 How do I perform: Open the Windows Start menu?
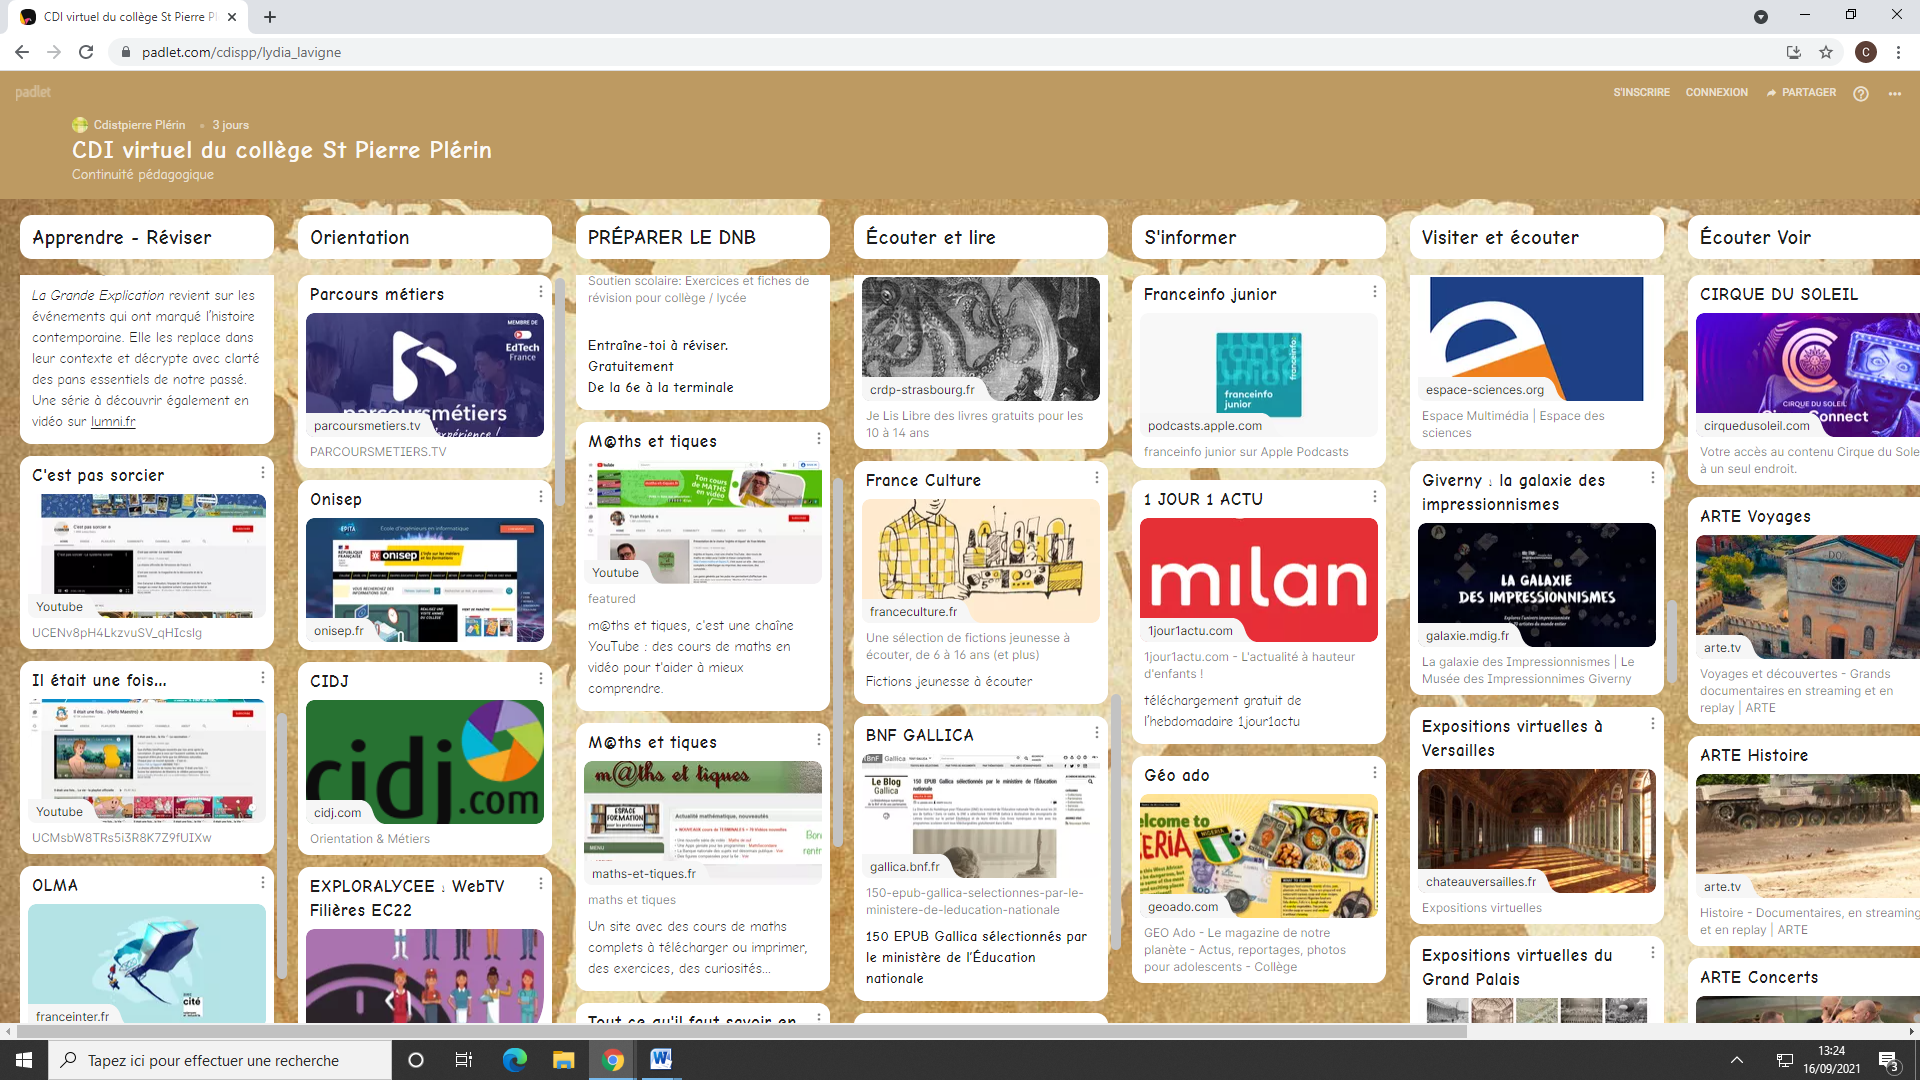click(24, 1060)
